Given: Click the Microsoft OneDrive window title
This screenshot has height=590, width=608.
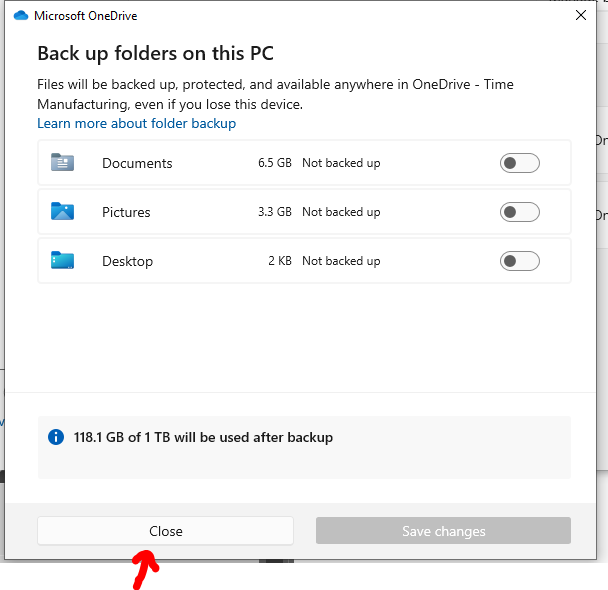Looking at the screenshot, I should tap(86, 16).
